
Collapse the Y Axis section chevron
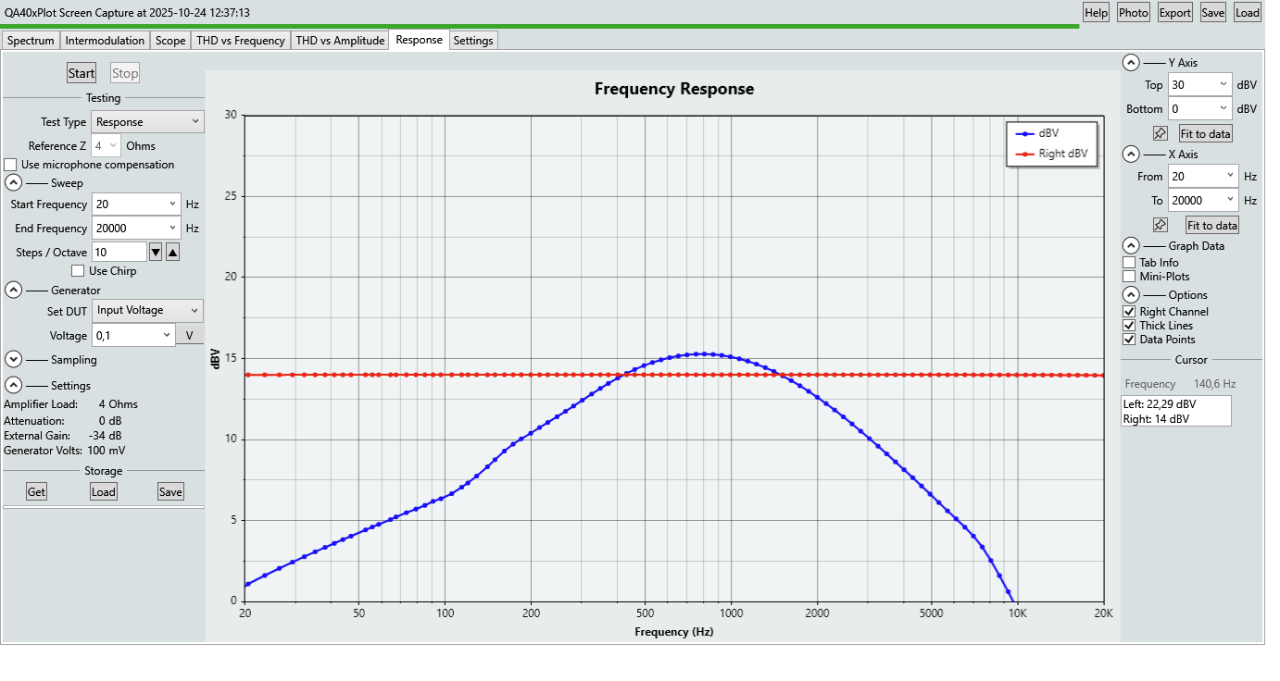(1130, 62)
